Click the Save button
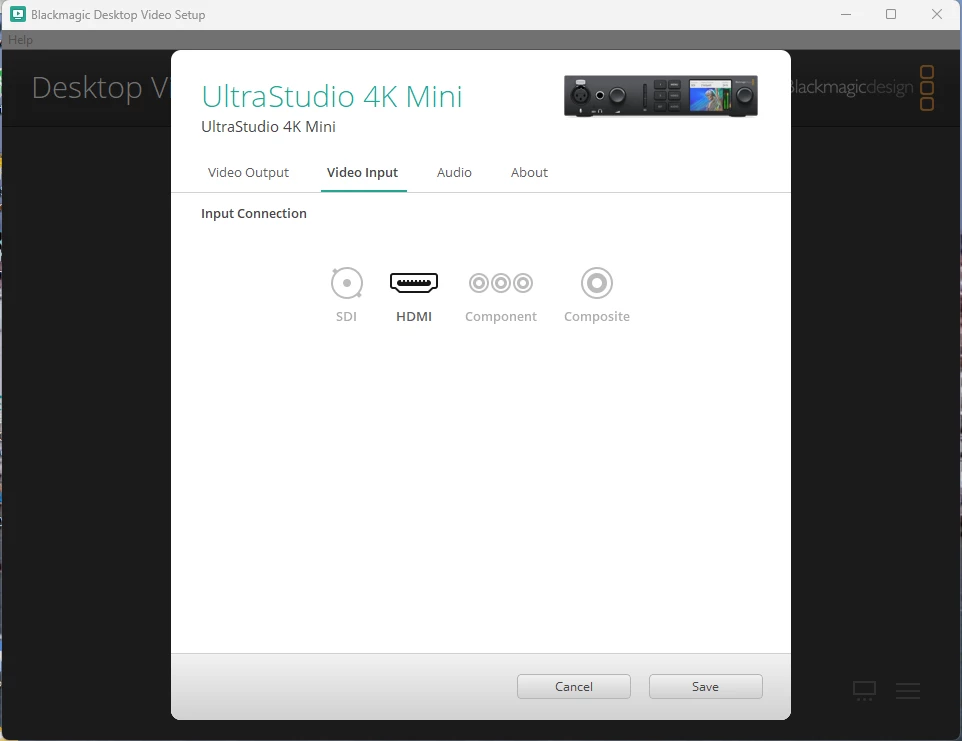Image resolution: width=962 pixels, height=741 pixels. click(x=706, y=686)
